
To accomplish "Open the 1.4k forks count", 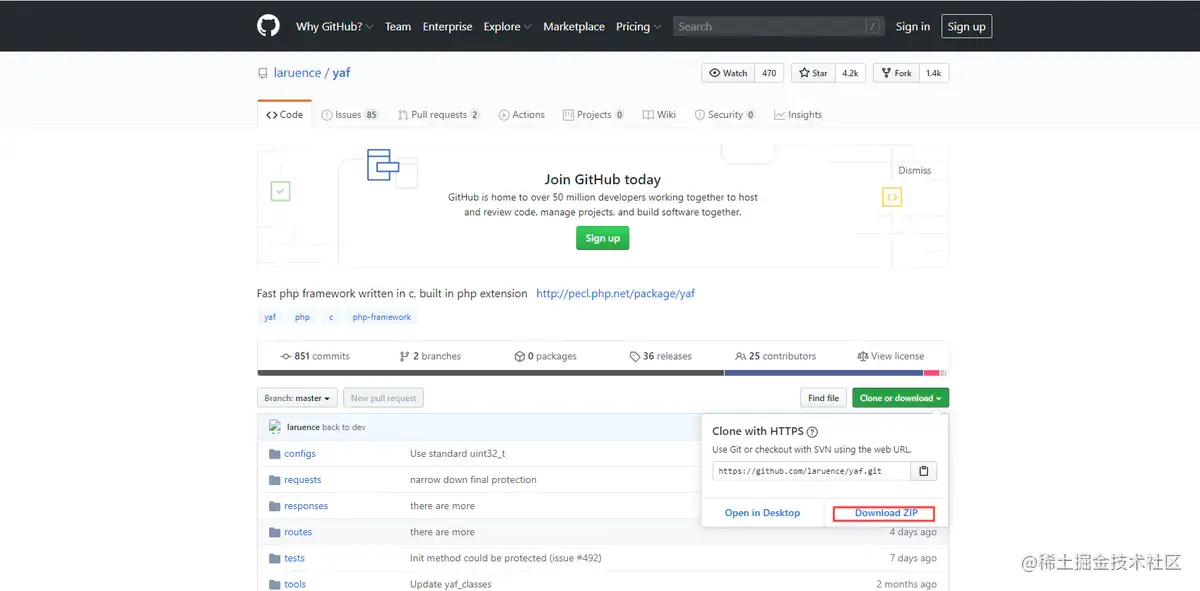I will pyautogui.click(x=933, y=73).
